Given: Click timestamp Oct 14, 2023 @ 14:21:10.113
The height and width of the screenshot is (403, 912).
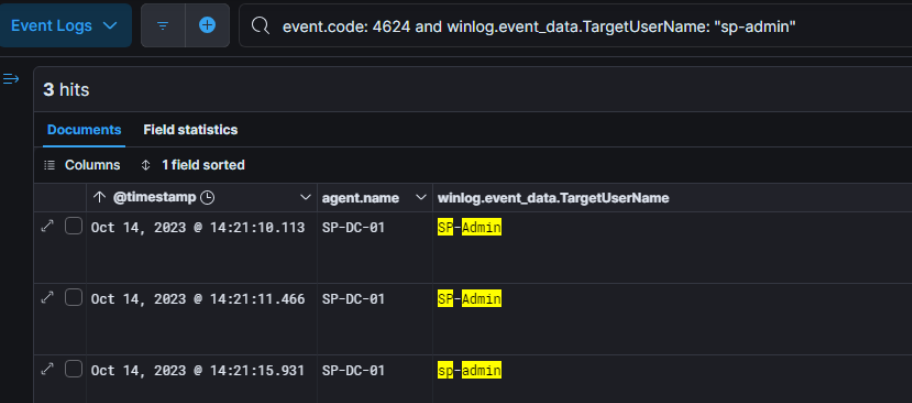Looking at the screenshot, I should pyautogui.click(x=198, y=227).
